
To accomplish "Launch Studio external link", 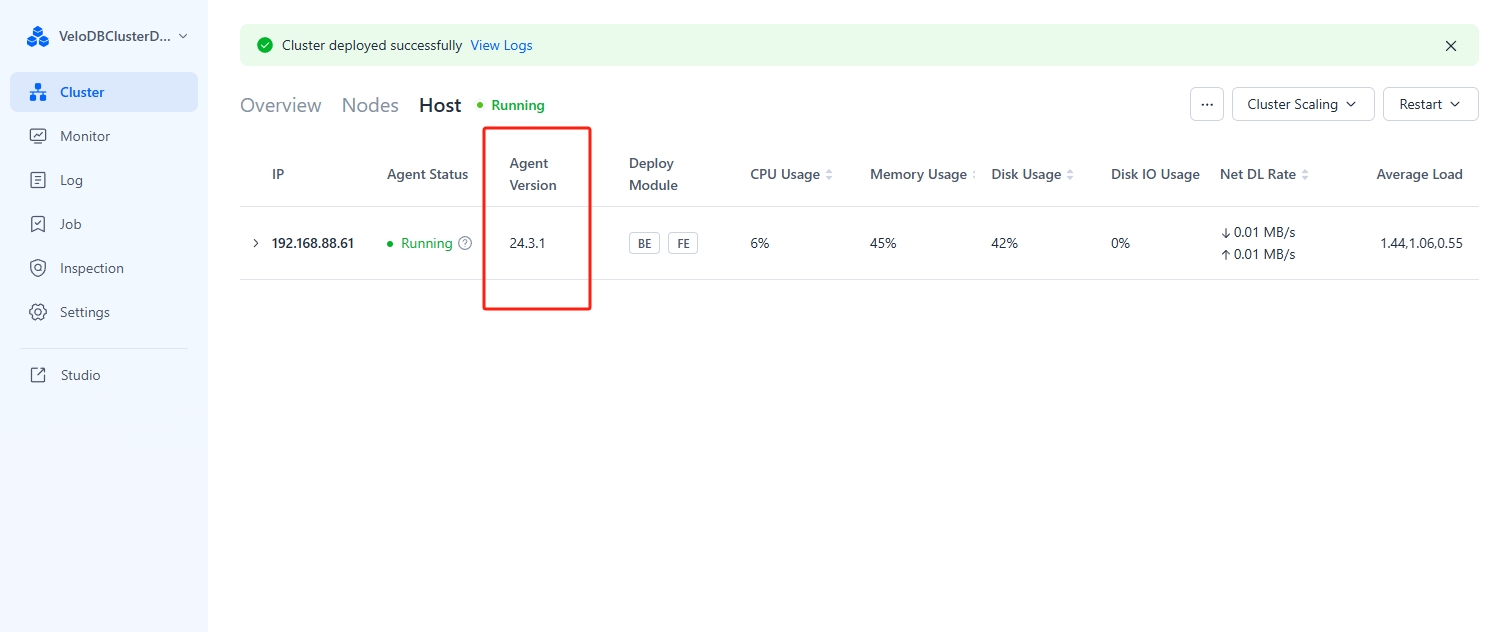I will pyautogui.click(x=80, y=375).
